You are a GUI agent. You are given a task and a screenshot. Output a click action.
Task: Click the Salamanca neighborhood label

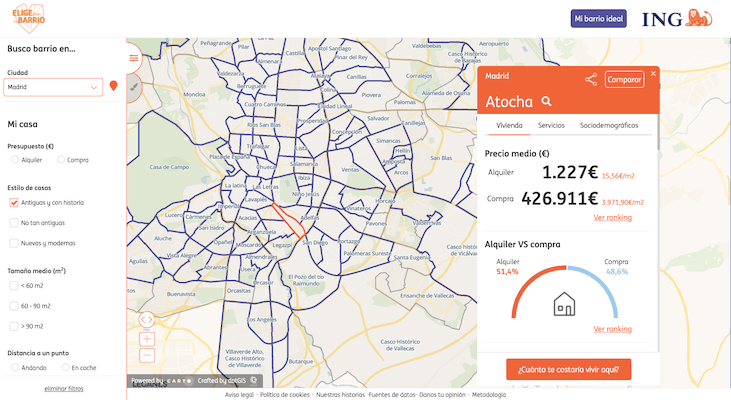304,164
